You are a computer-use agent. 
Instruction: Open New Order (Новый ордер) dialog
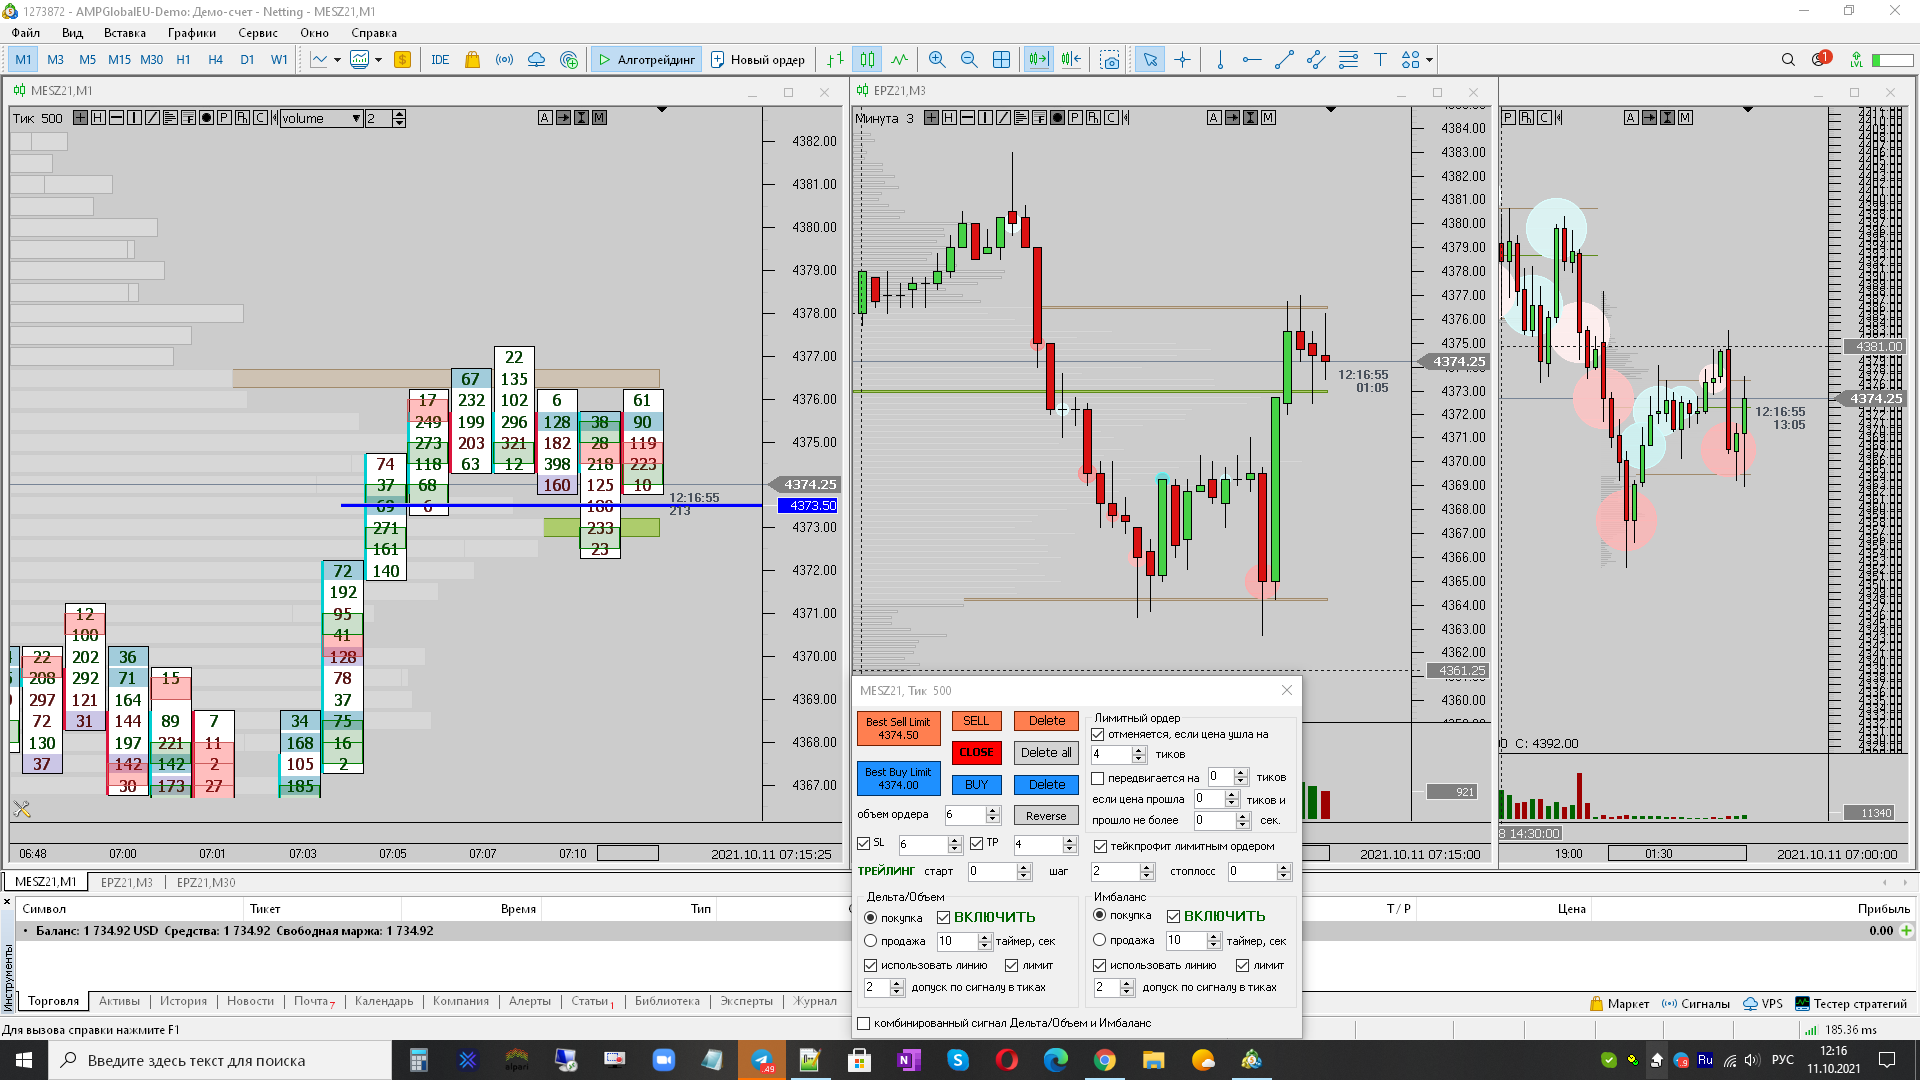click(757, 60)
